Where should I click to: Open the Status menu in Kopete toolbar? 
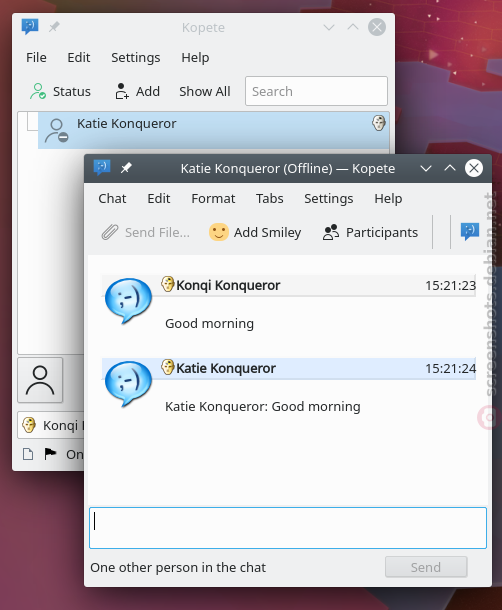click(60, 91)
